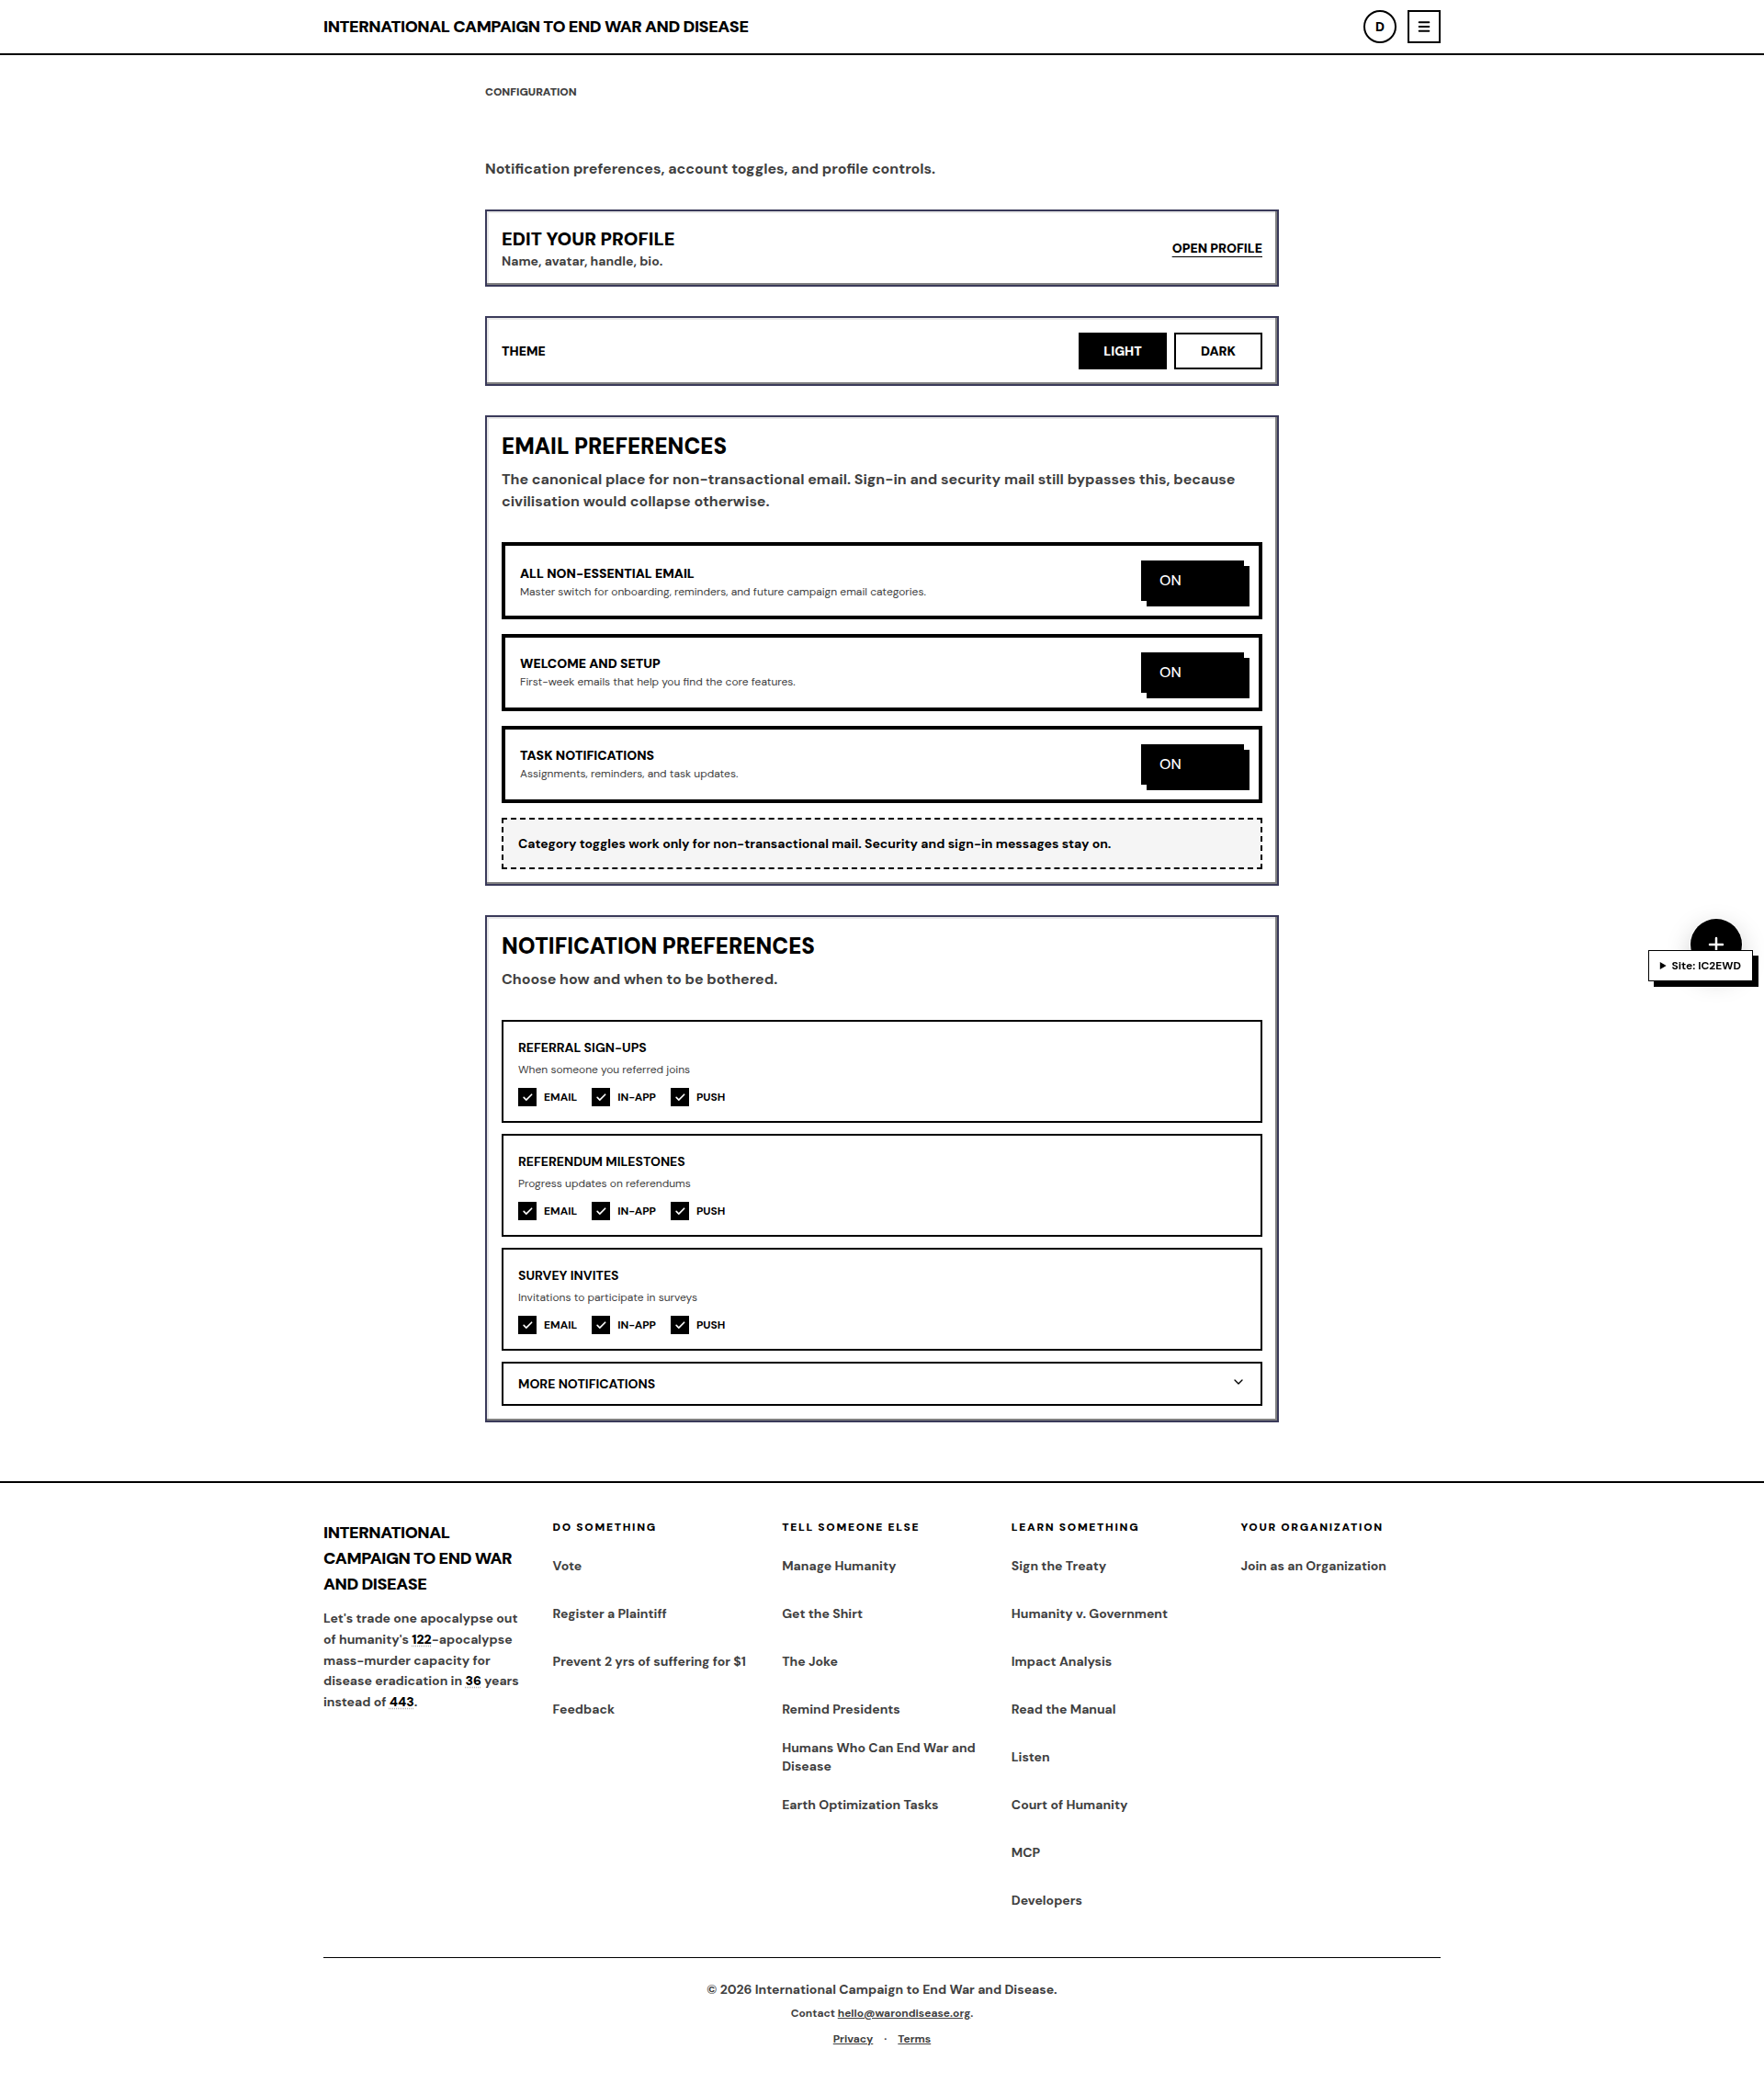The width and height of the screenshot is (1764, 2083).
Task: Open the Get the Shirt link
Action: 822,1614
